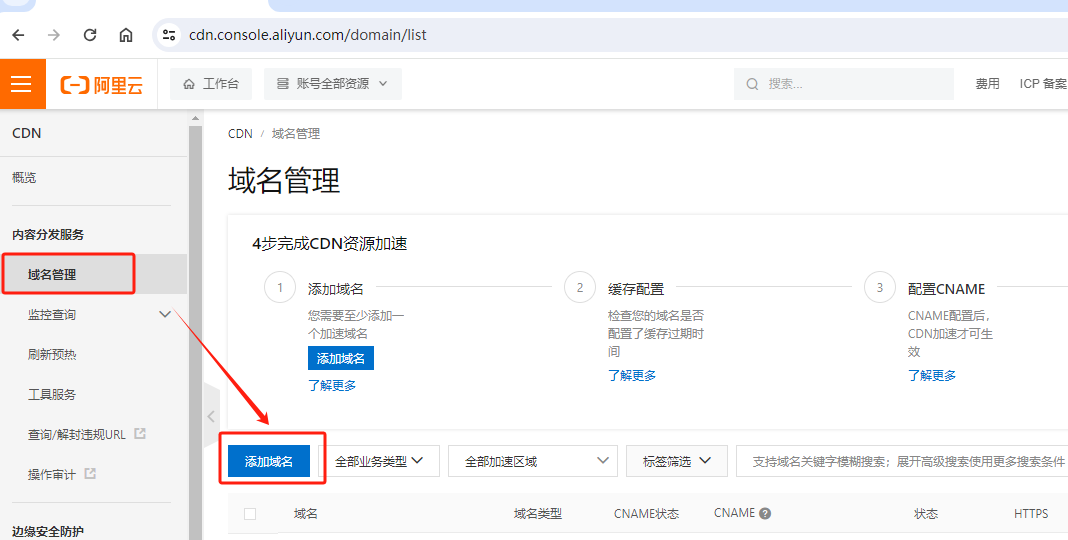The height and width of the screenshot is (540, 1068).
Task: Toggle the select-all checkbox in table header
Action: (250, 514)
